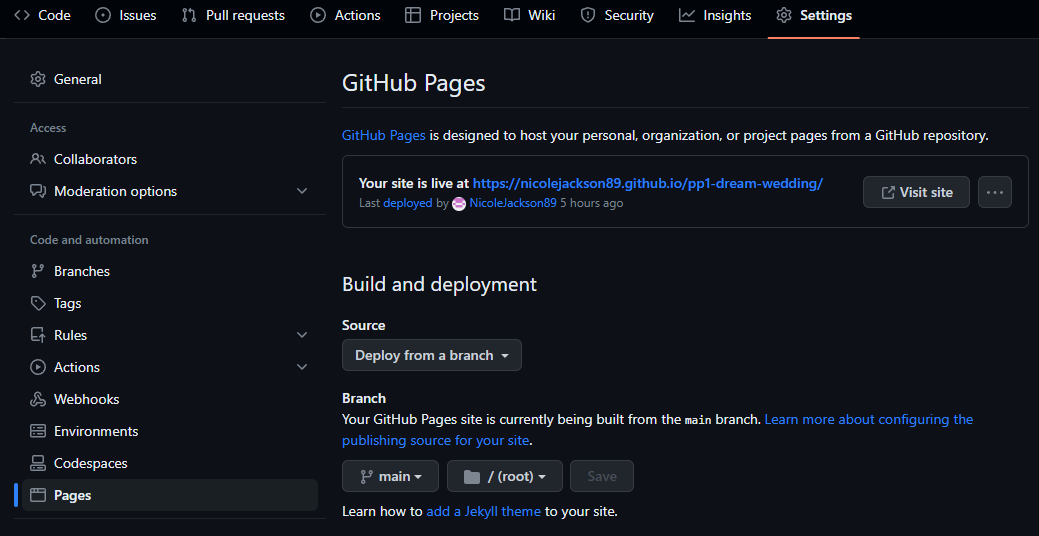Open the three-dots site options menu
1039x536 pixels.
tap(995, 192)
